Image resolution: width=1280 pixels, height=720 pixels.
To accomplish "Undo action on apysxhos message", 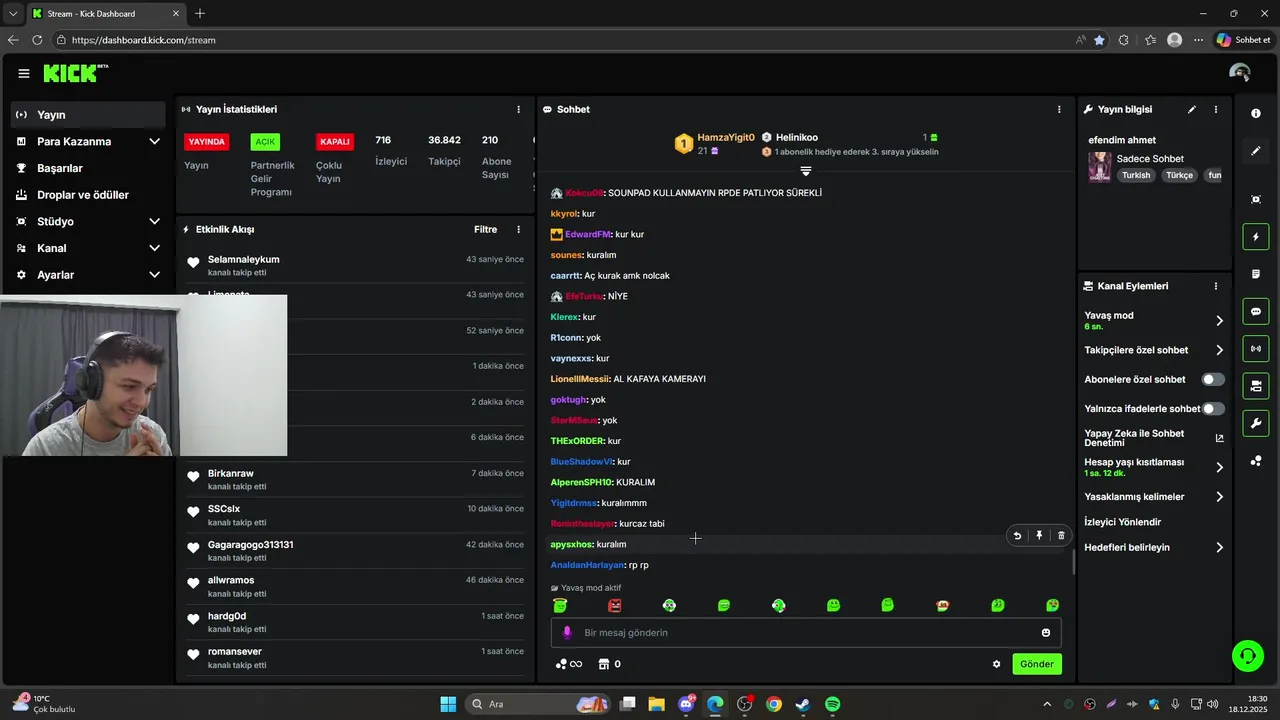I will click(x=1017, y=536).
